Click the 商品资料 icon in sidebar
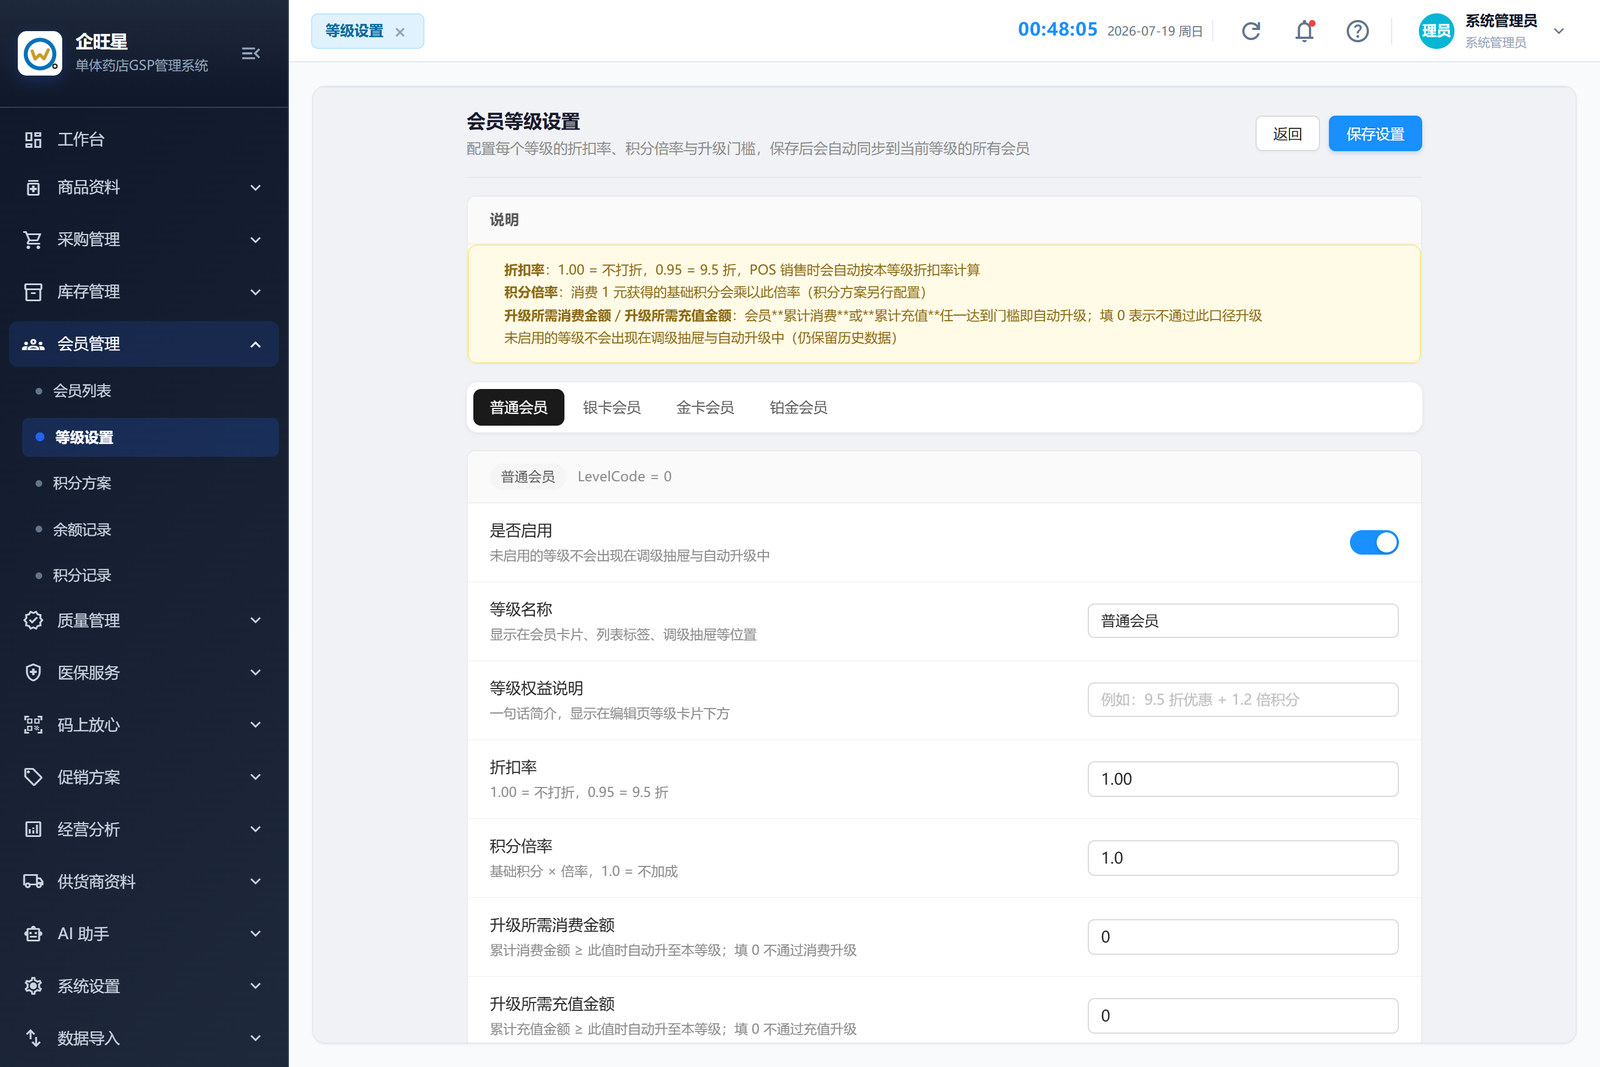This screenshot has width=1600, height=1067. coord(33,188)
